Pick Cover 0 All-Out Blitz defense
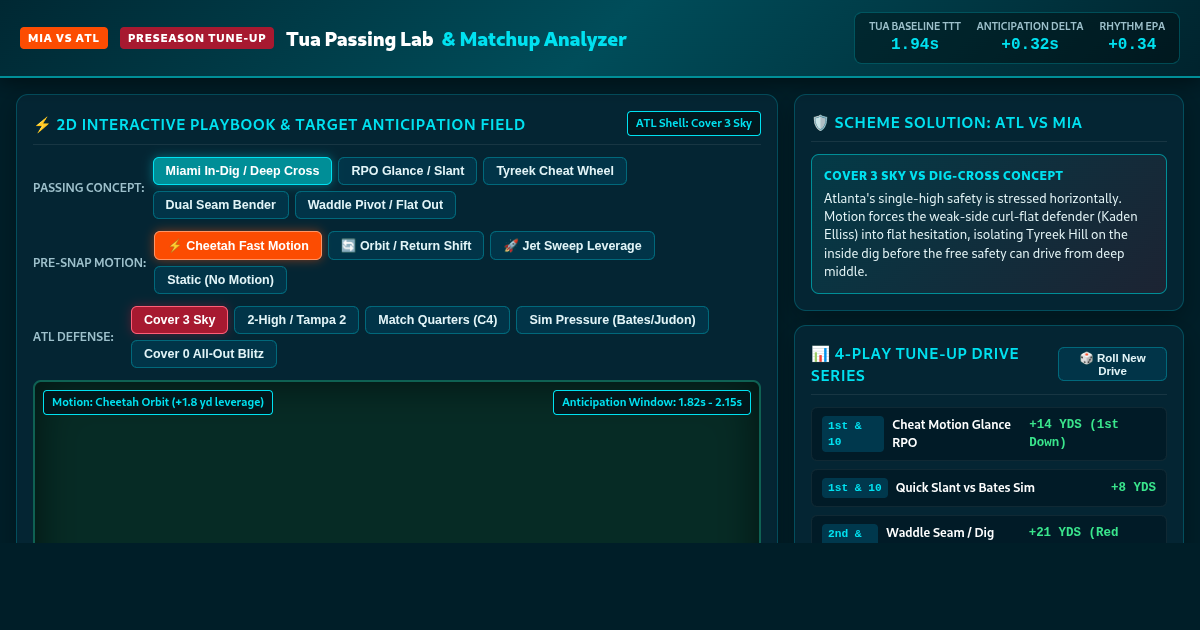Screen dimensions: 1200x630 click(204, 354)
